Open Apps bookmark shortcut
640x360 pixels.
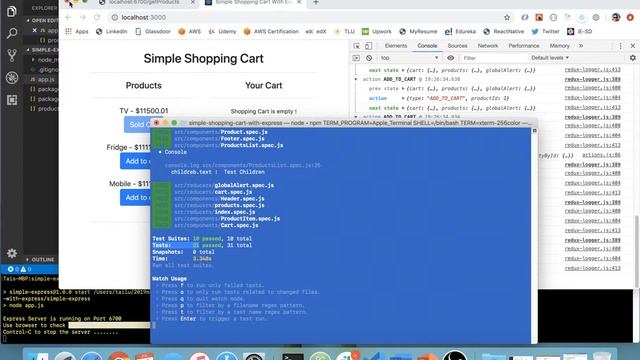[x=77, y=31]
